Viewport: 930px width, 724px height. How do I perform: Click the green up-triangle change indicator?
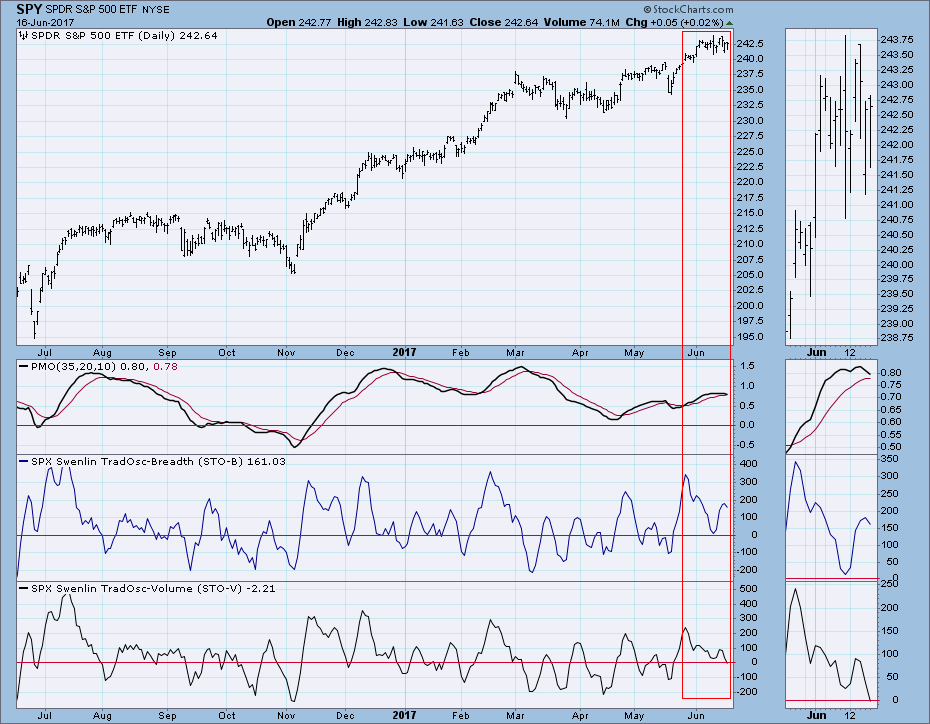729,23
